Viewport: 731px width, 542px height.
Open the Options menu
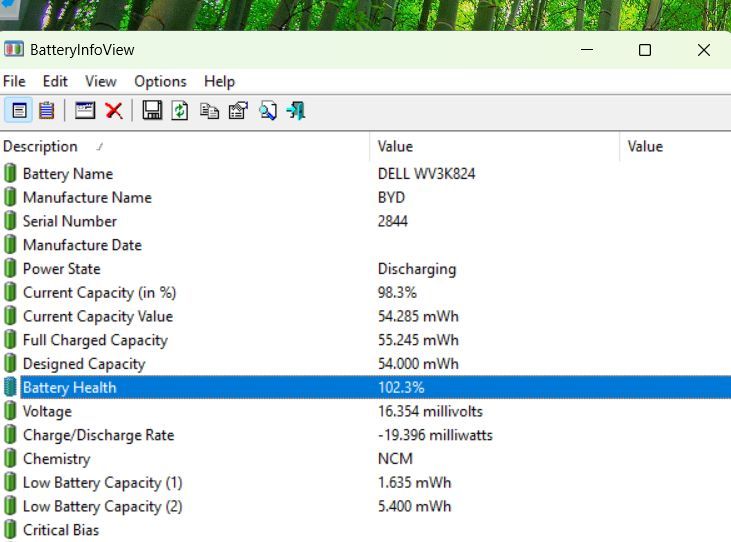pyautogui.click(x=160, y=81)
